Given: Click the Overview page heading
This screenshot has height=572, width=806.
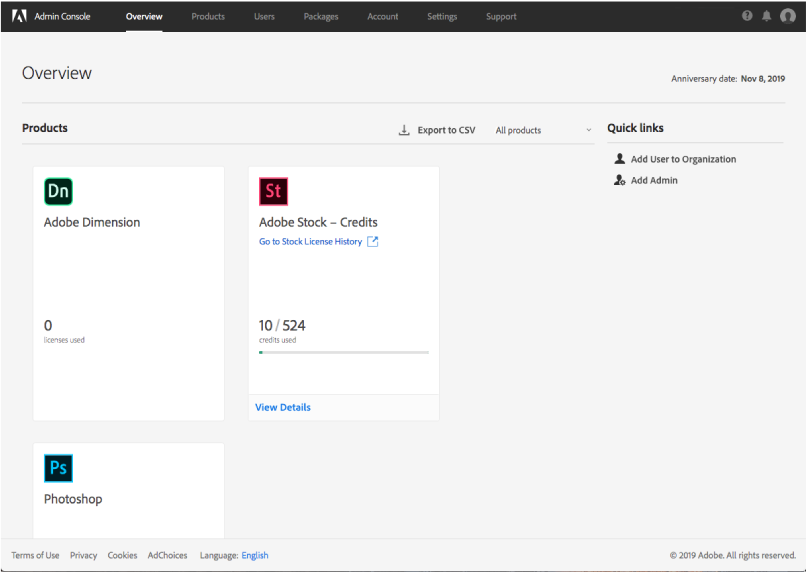Looking at the screenshot, I should 57,73.
